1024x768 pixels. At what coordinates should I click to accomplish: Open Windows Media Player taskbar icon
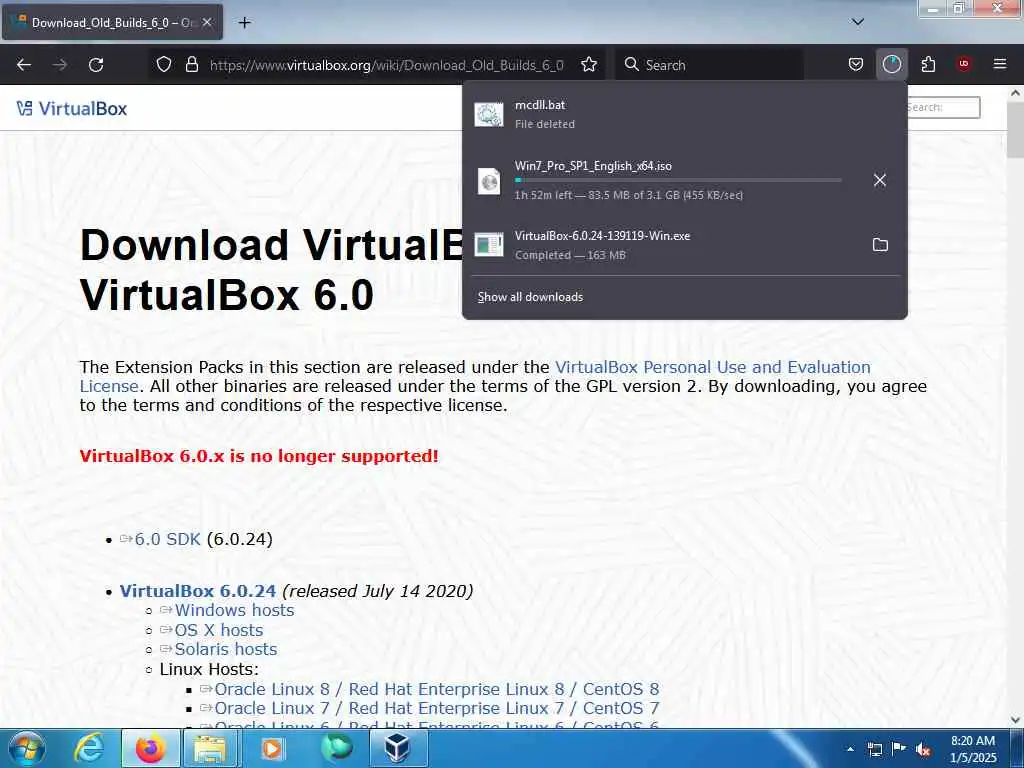tap(273, 749)
